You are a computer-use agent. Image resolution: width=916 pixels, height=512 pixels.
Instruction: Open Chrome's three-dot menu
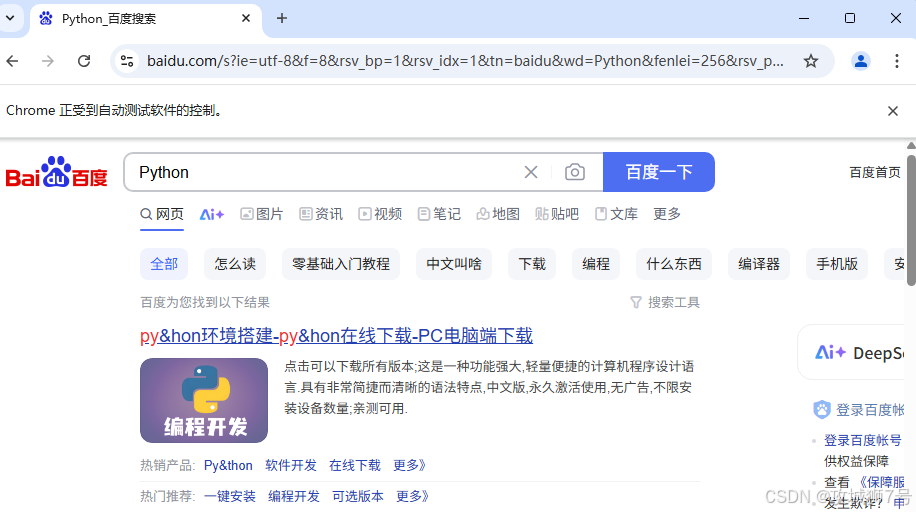pyautogui.click(x=897, y=61)
